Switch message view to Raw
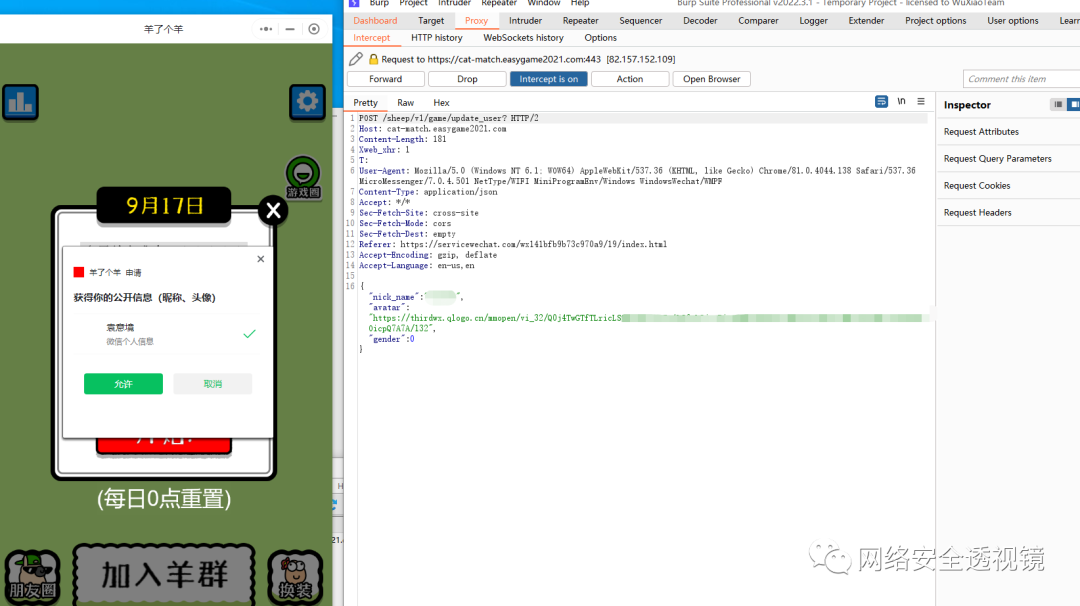The image size is (1080, 606). point(406,103)
